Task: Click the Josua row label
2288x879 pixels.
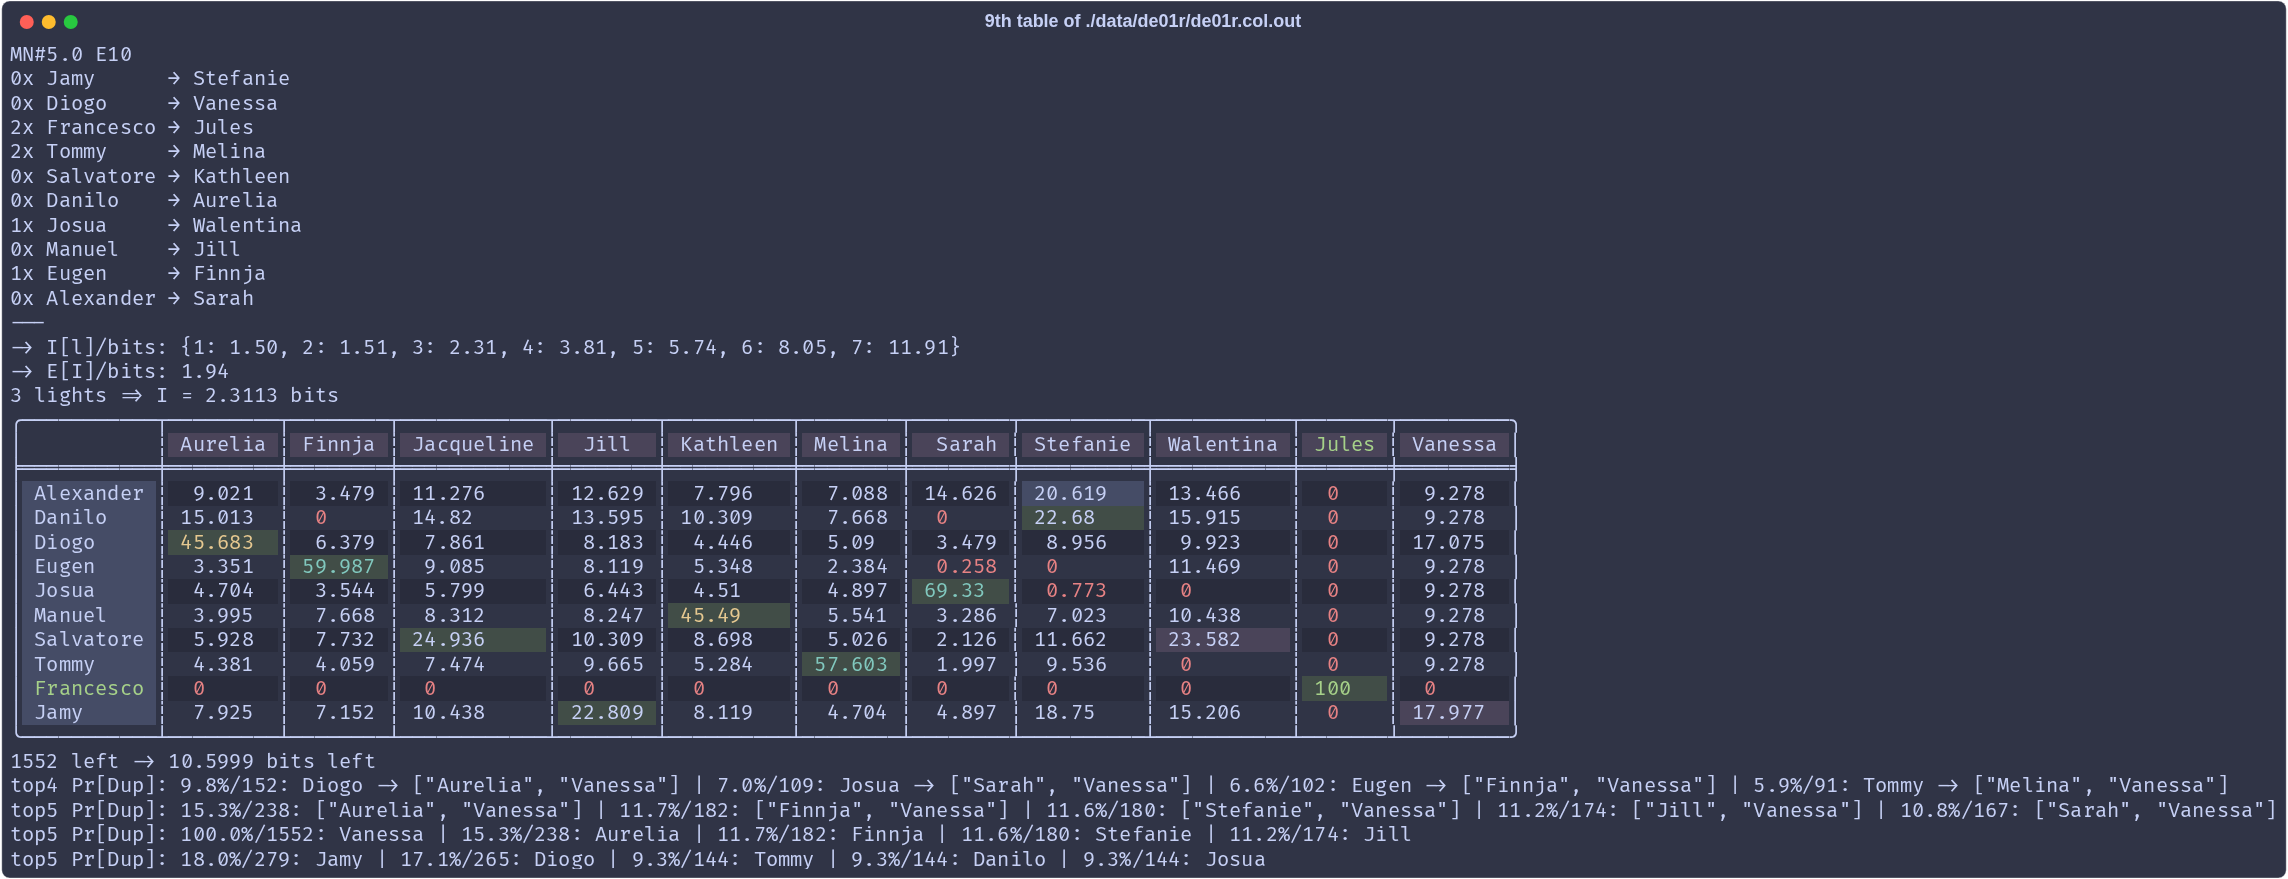Action: click(89, 590)
